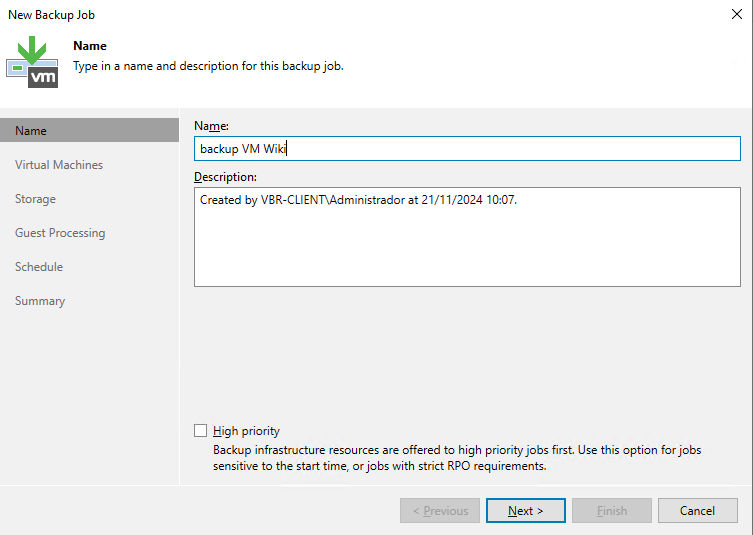This screenshot has height=535, width=753.
Task: Click the bold Name heading in header
Action: [90, 46]
